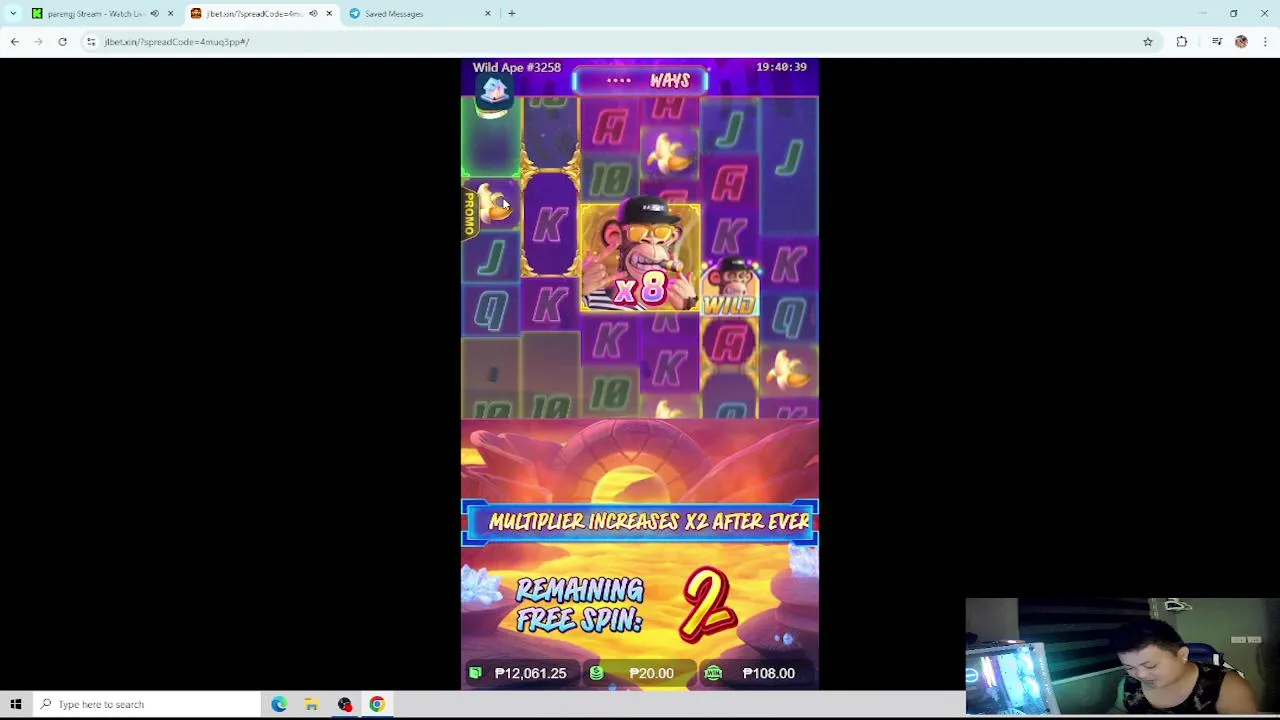Screen dimensions: 1280x720
Task: Click the taskbar search box
Action: point(148,704)
